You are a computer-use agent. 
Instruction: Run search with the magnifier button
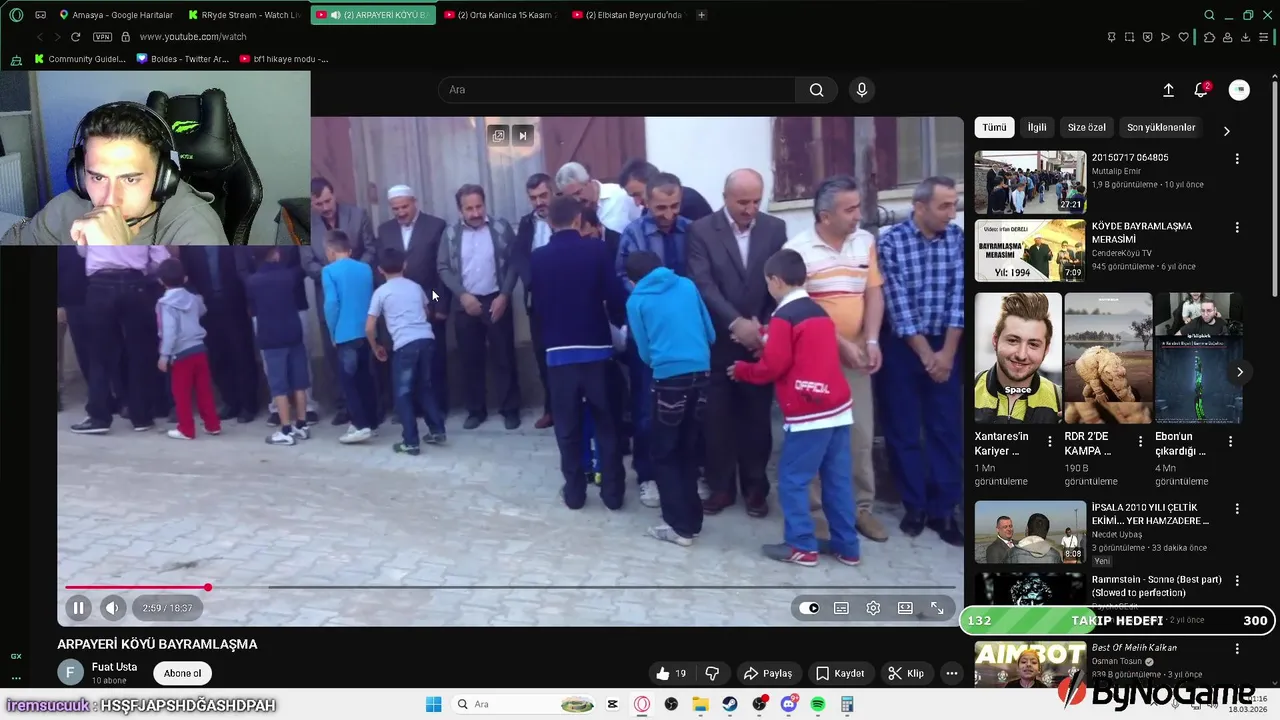tap(817, 90)
